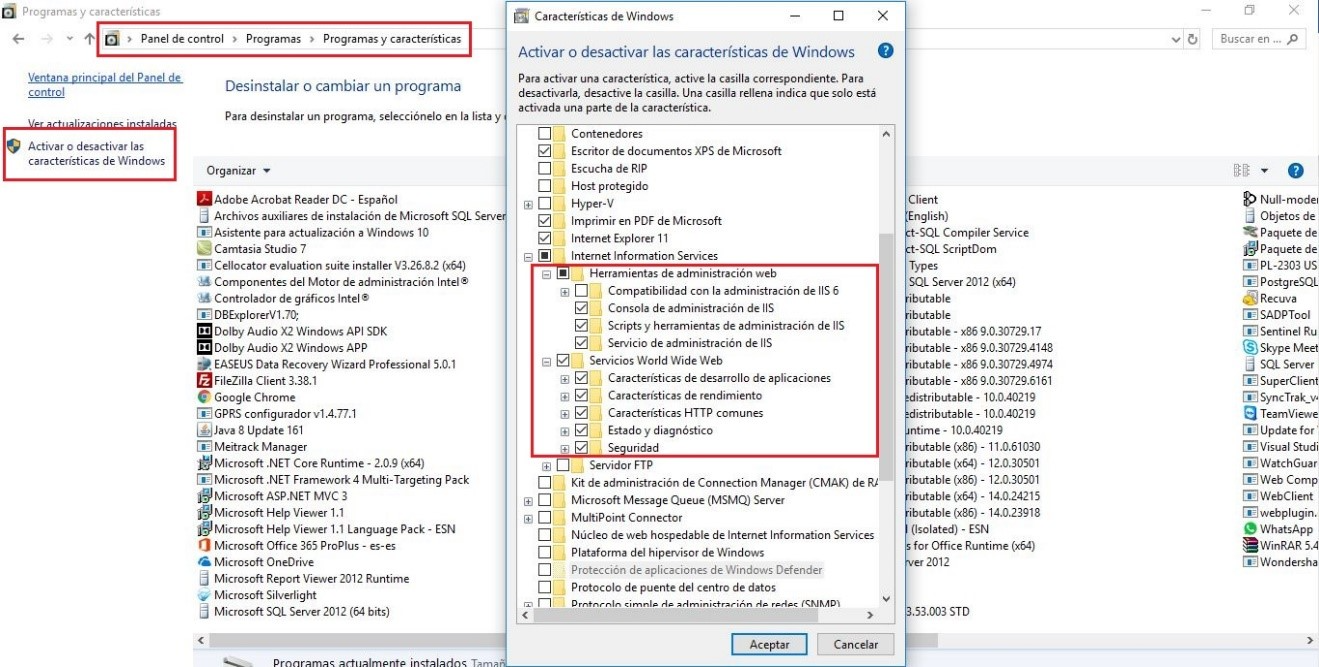Open the help question mark in features dialog
1319x667 pixels.
tap(885, 51)
